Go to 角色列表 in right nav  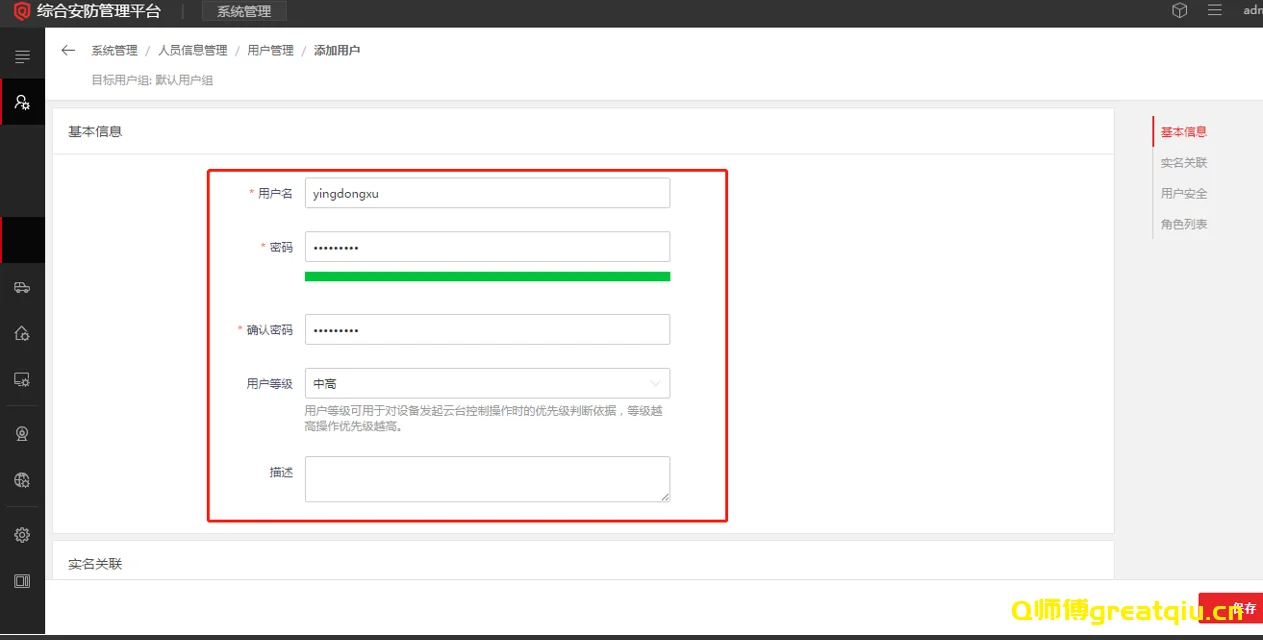tap(1184, 225)
